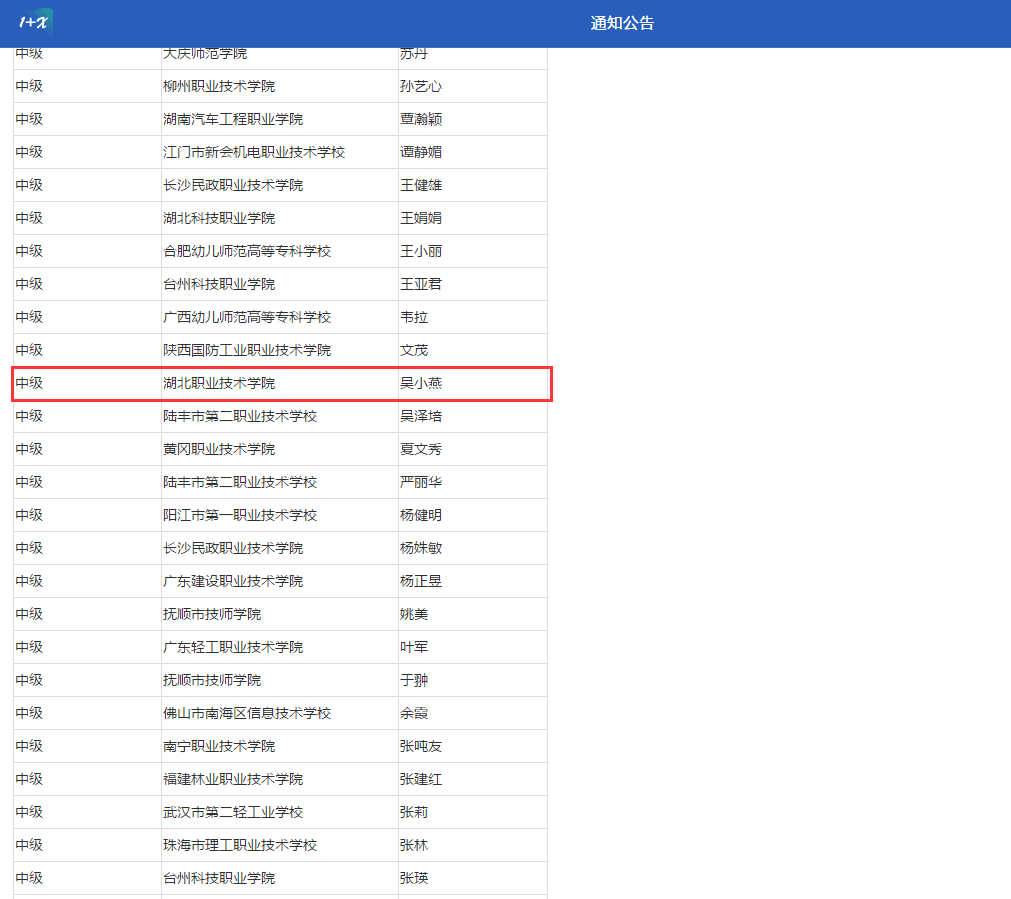Select the 江门市新会机电职业技术学校 cell
Image resolution: width=1011 pixels, height=899 pixels.
coord(254,152)
